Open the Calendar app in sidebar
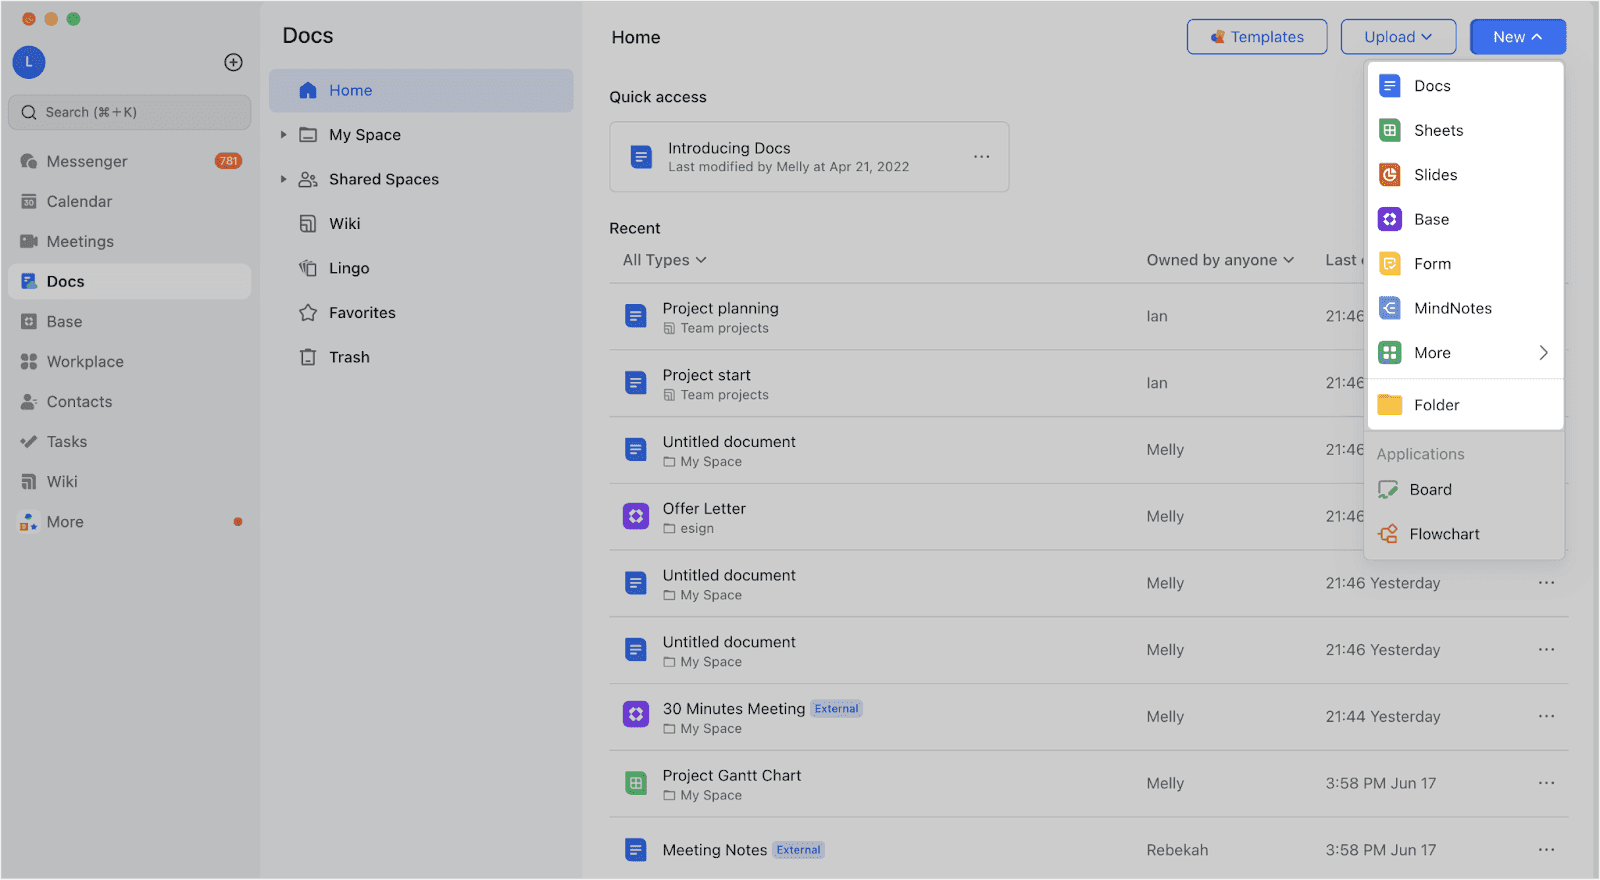This screenshot has height=880, width=1600. [79, 201]
